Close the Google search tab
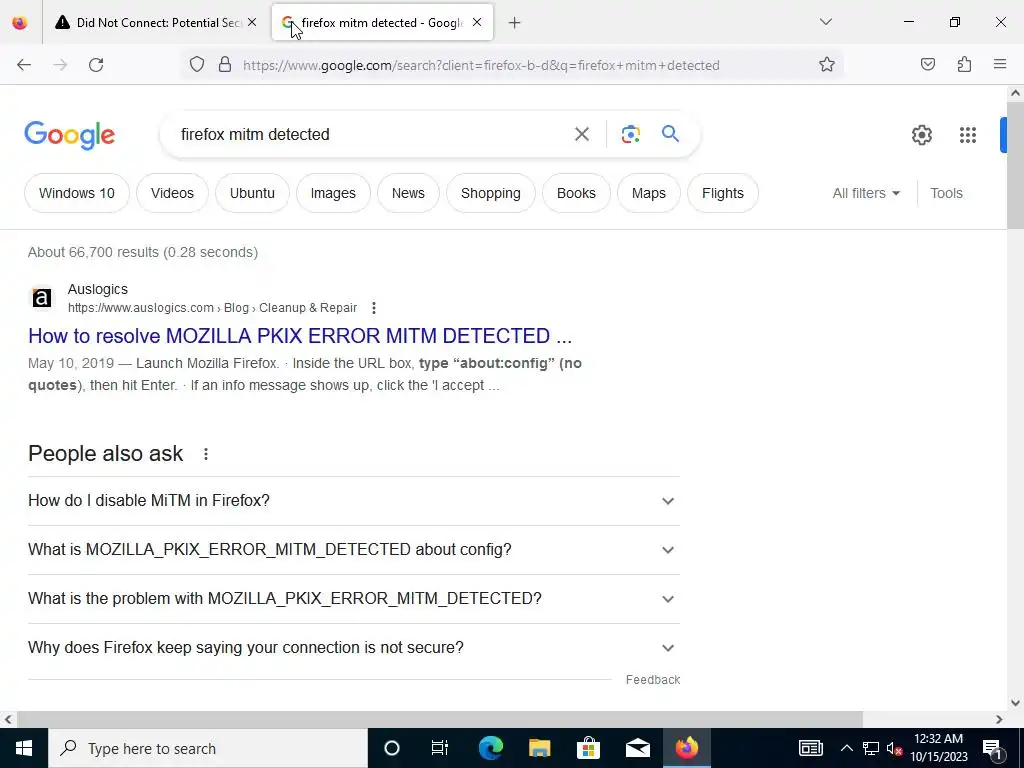Image resolution: width=1024 pixels, height=768 pixels. coord(477,23)
